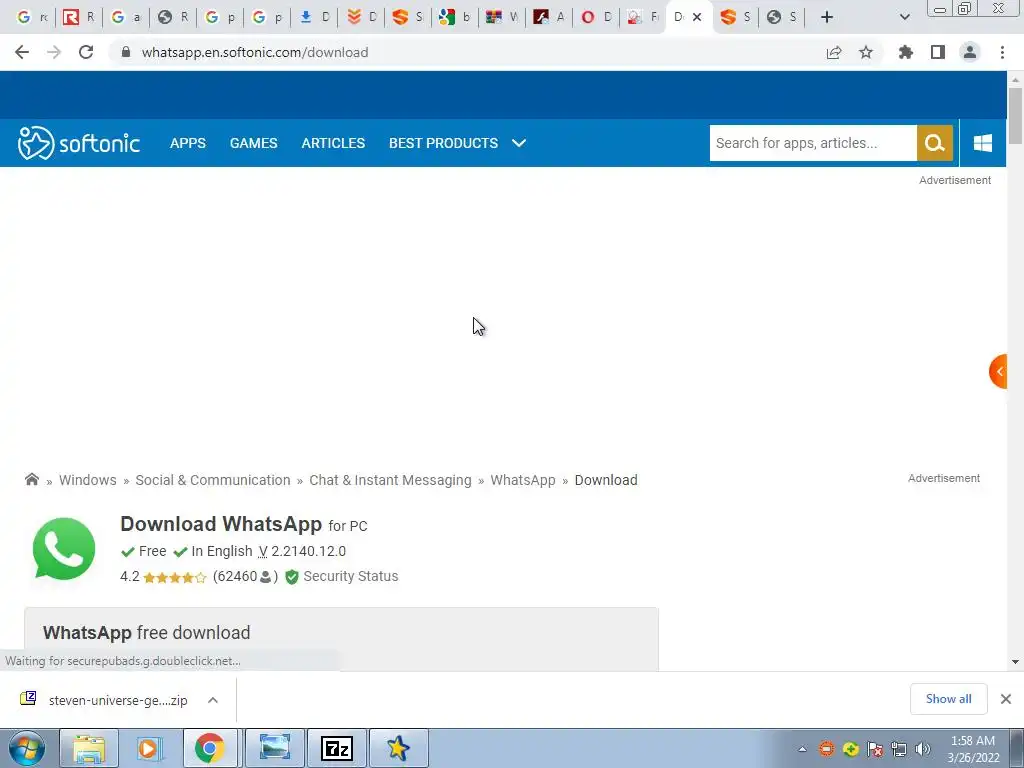Open the Chrome profile avatar menu
The image size is (1024, 768).
(970, 52)
